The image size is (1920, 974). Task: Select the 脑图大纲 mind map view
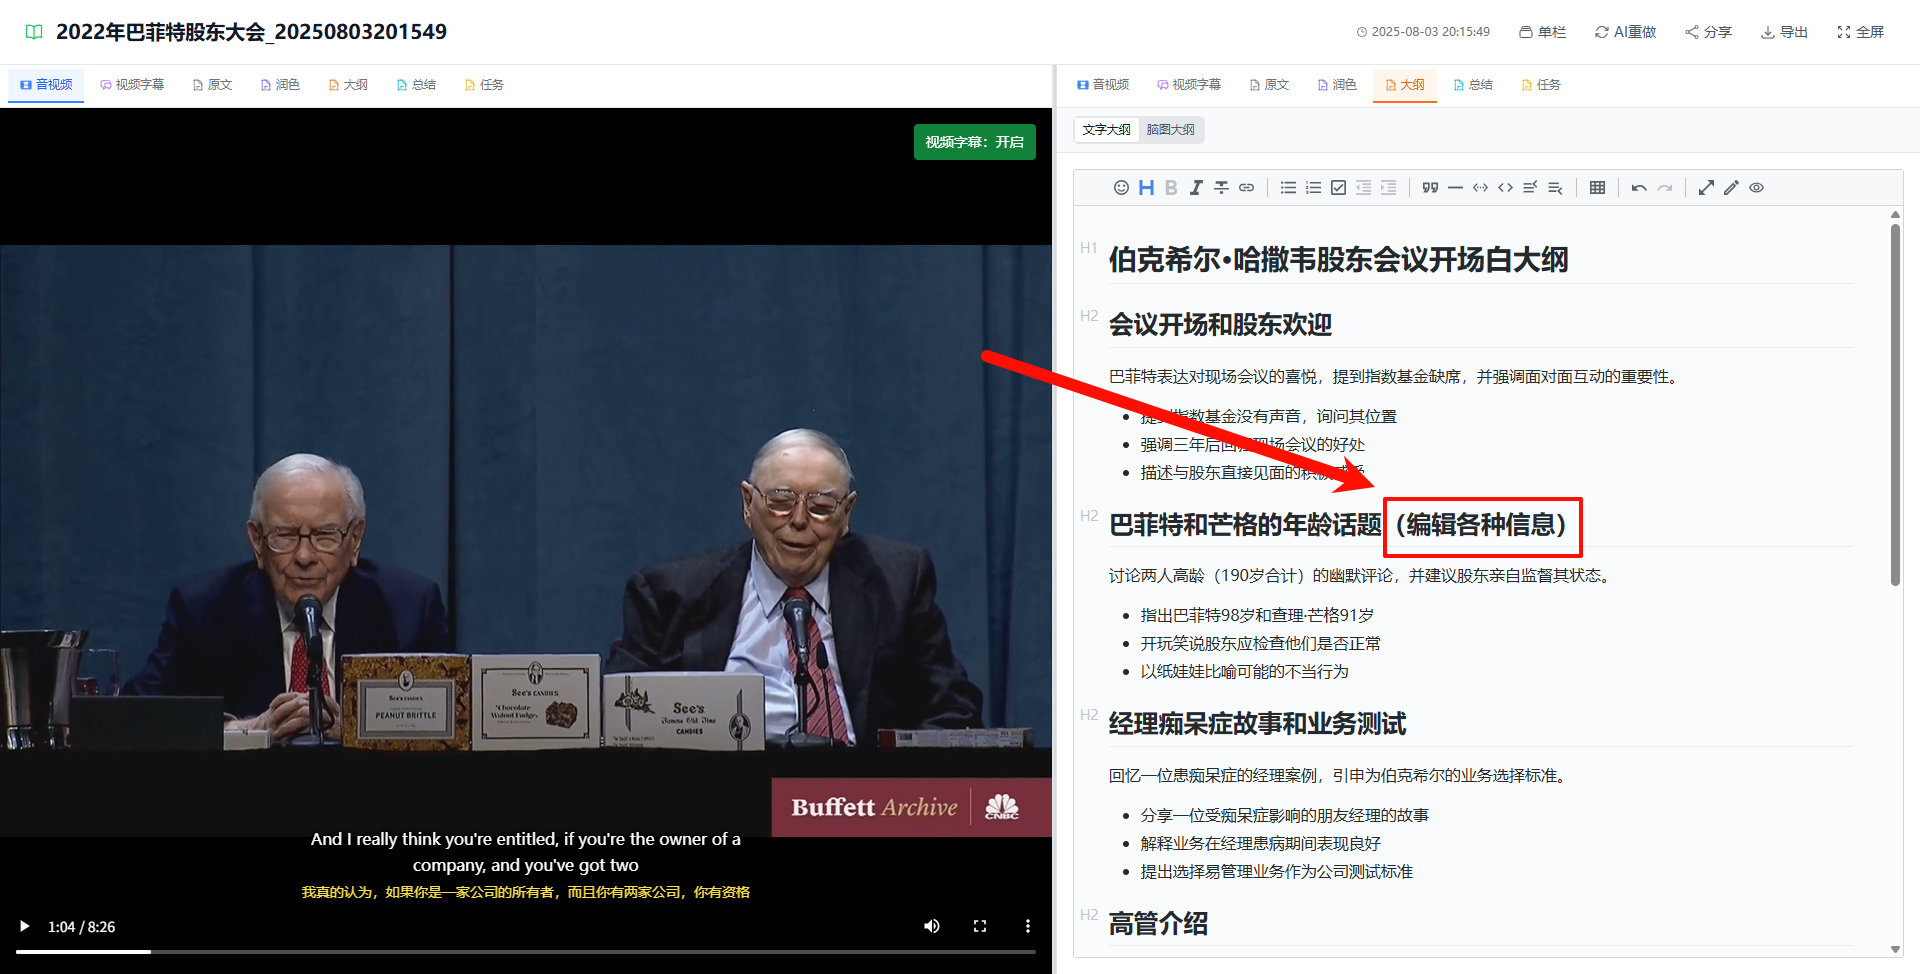click(x=1170, y=130)
